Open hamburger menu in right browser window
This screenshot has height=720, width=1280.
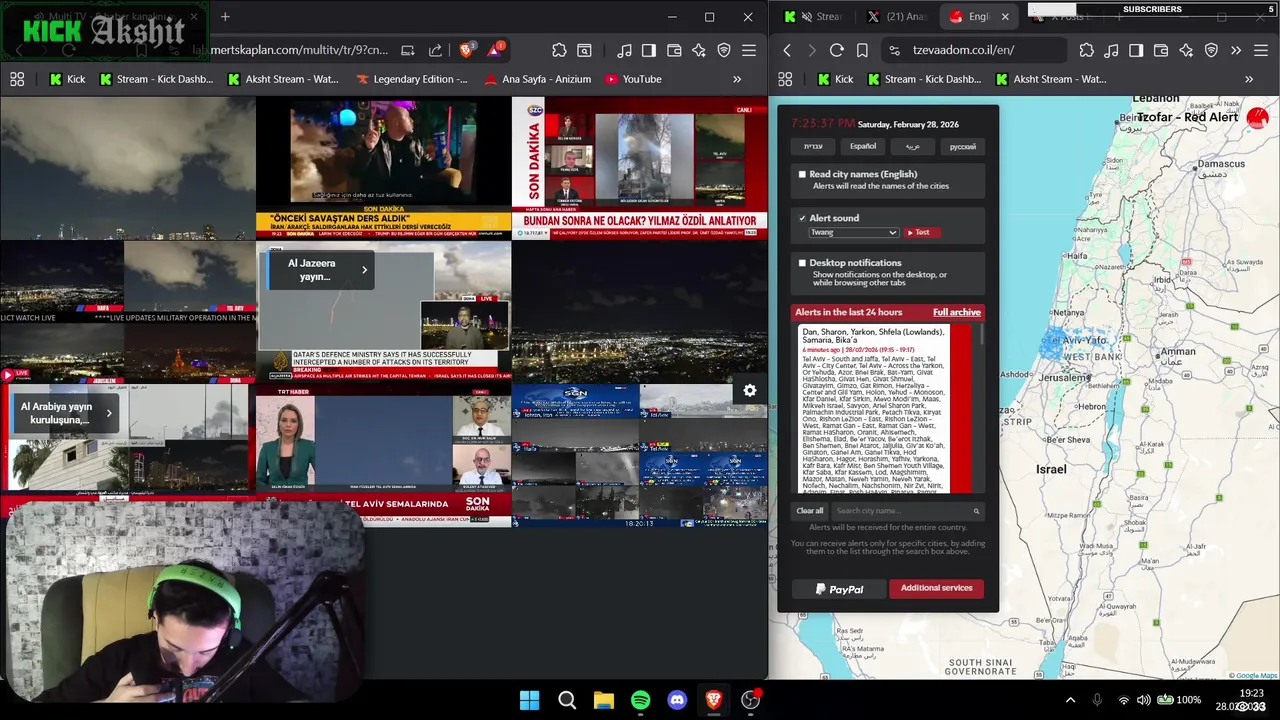click(1261, 50)
